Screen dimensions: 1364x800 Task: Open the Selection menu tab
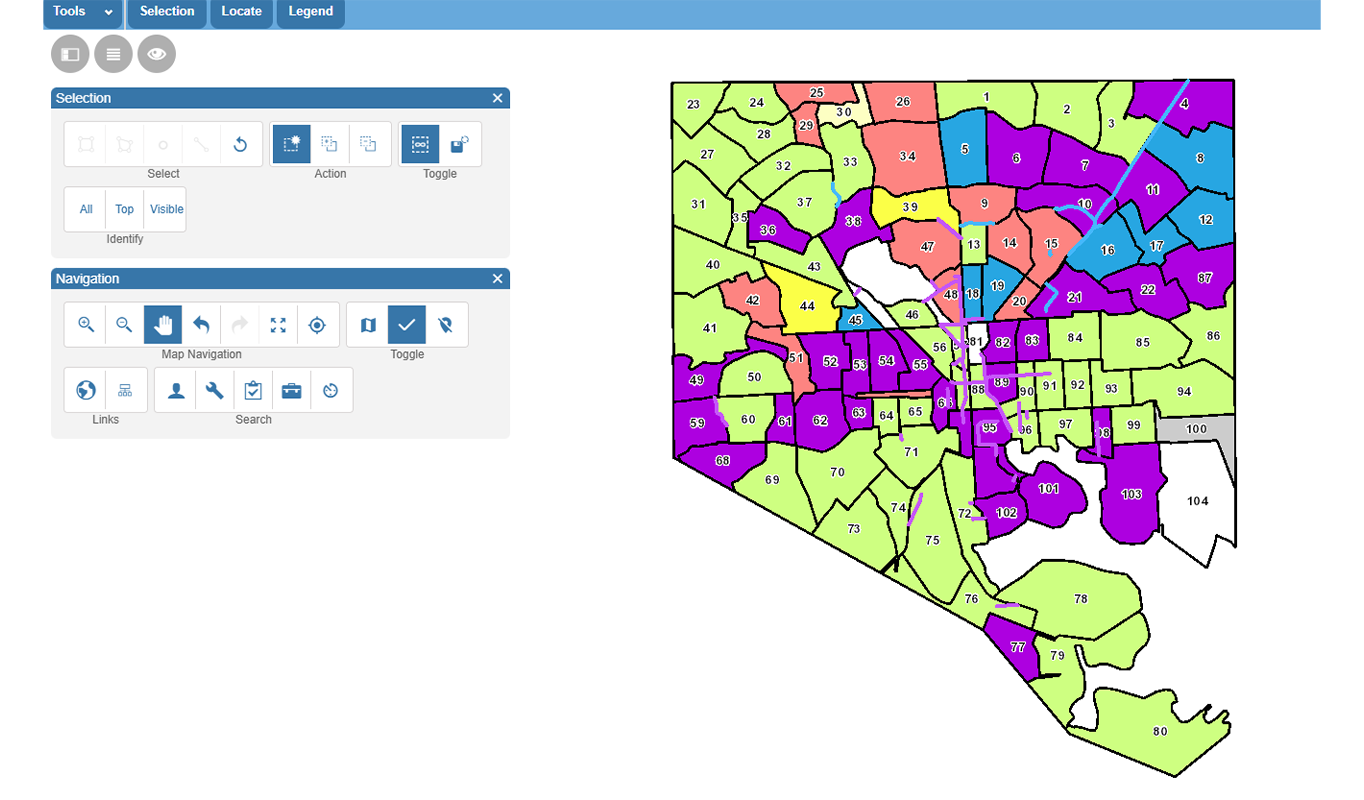click(167, 12)
